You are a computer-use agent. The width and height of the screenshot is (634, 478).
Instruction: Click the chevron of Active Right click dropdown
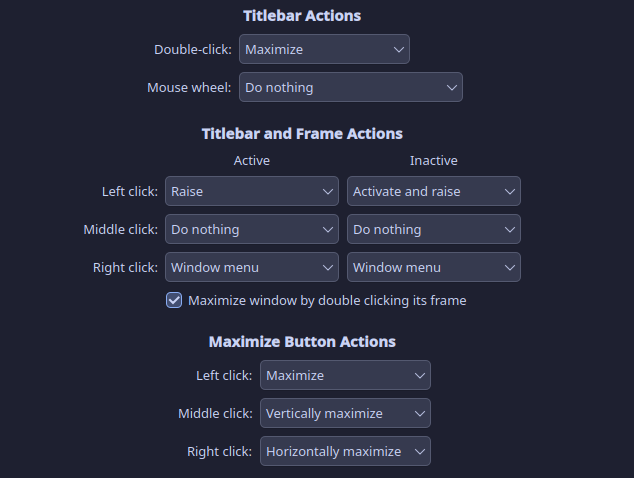click(x=329, y=267)
